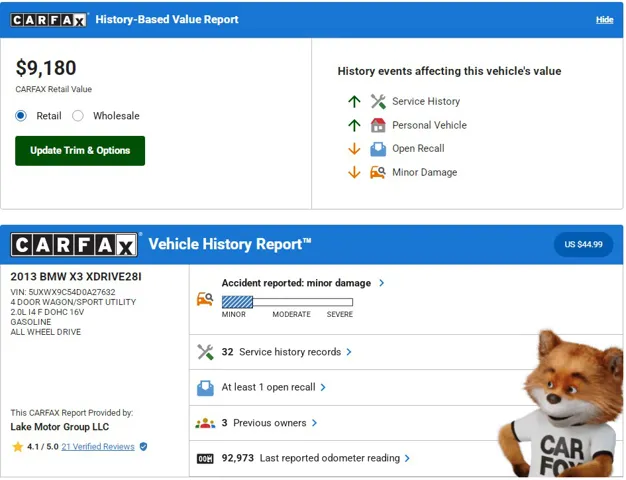The height and width of the screenshot is (480, 626).
Task: Click the Minor Damage car icon
Action: pos(378,172)
